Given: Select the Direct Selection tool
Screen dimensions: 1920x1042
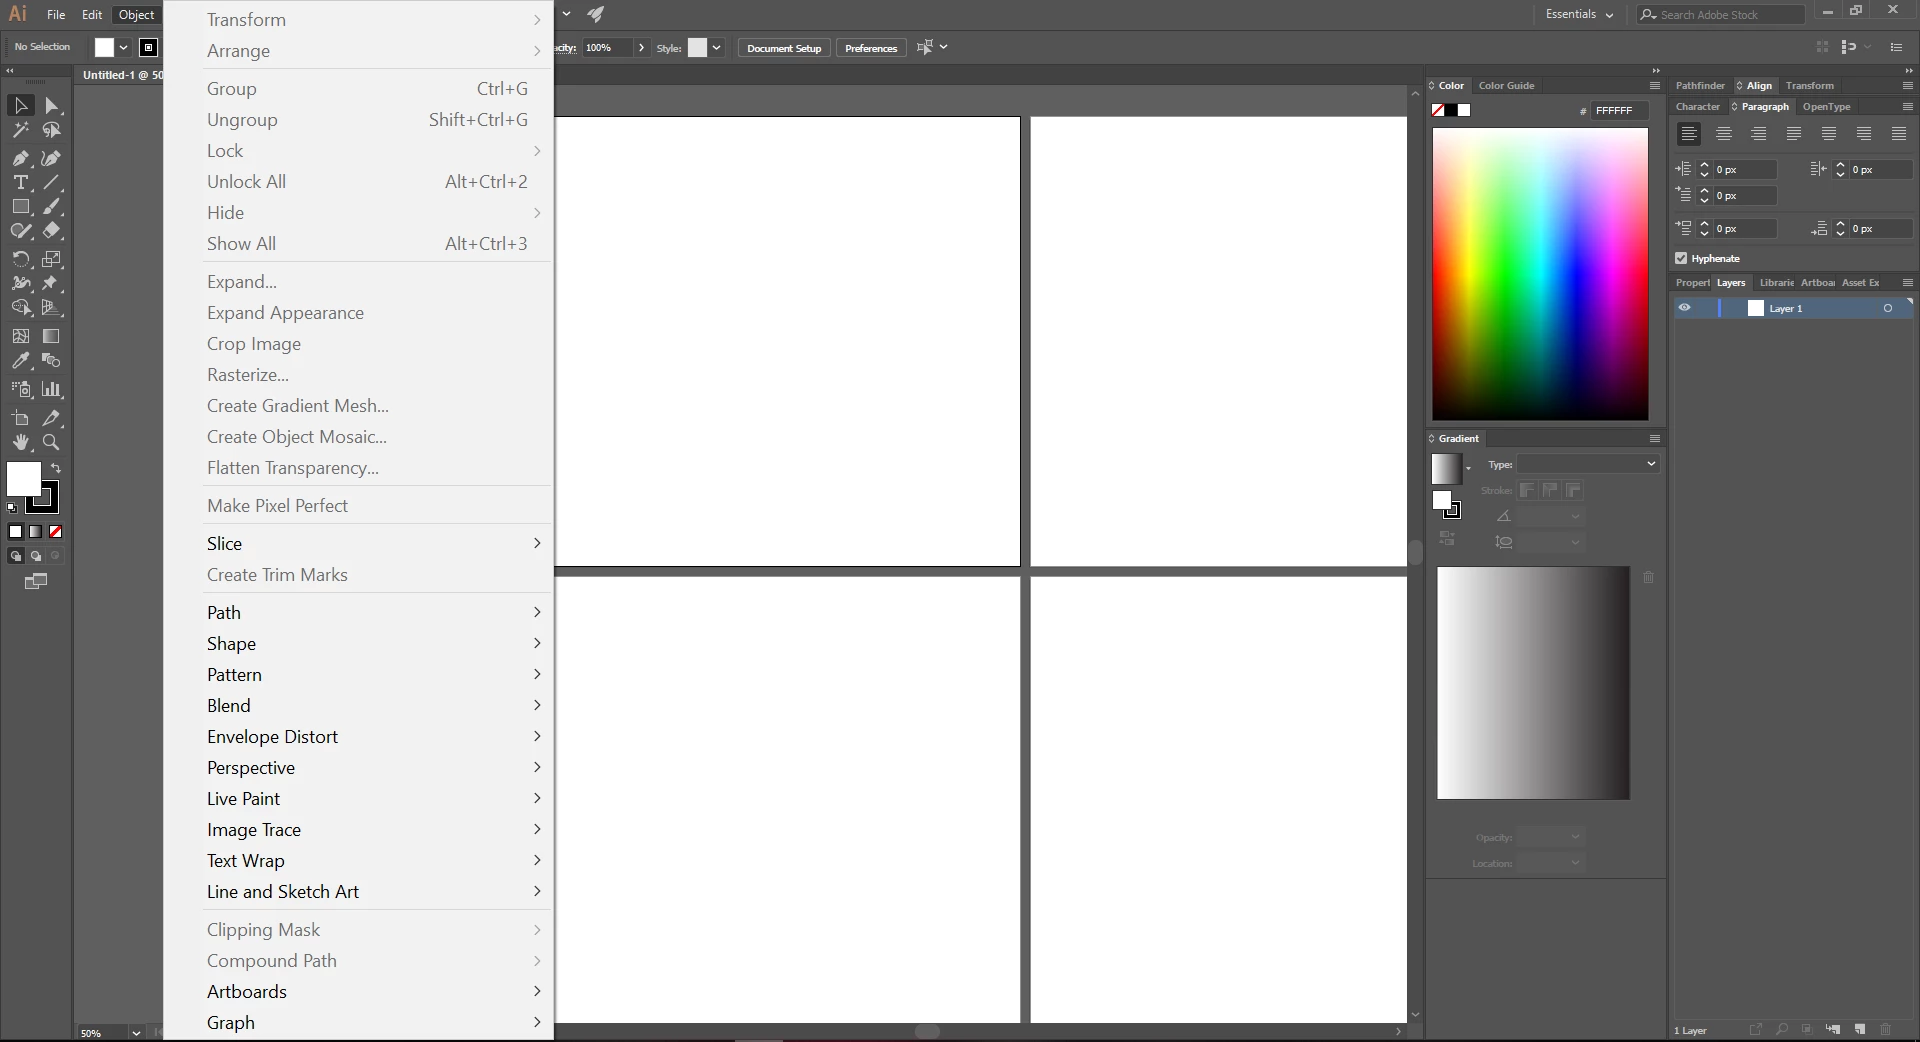Looking at the screenshot, I should [x=52, y=105].
